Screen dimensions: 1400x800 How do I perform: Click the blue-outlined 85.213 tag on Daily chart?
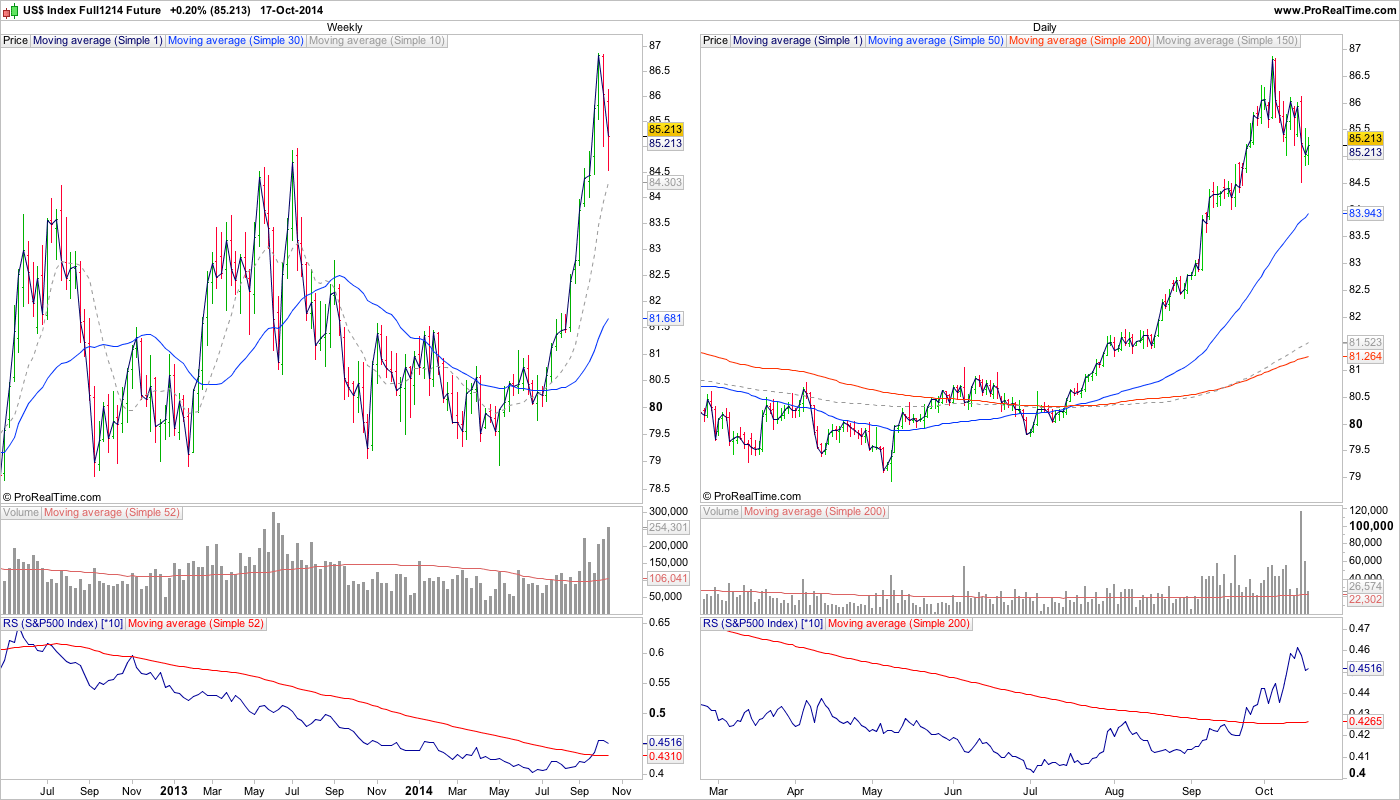click(x=1365, y=152)
